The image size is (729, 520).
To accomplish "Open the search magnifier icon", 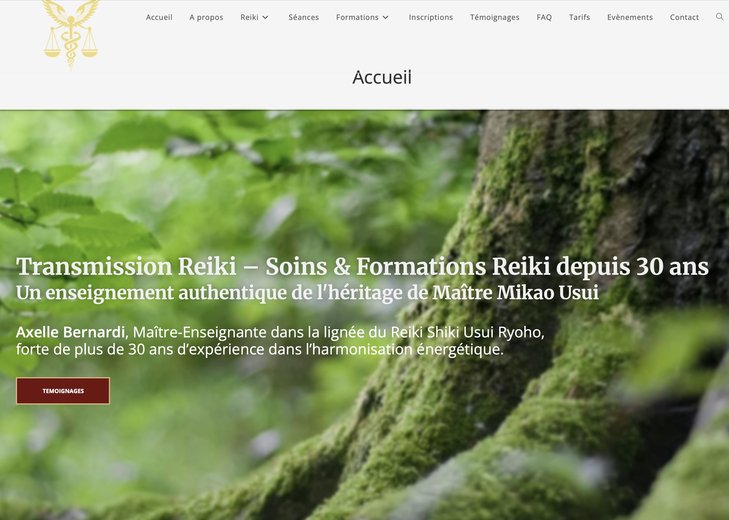I will [x=719, y=17].
